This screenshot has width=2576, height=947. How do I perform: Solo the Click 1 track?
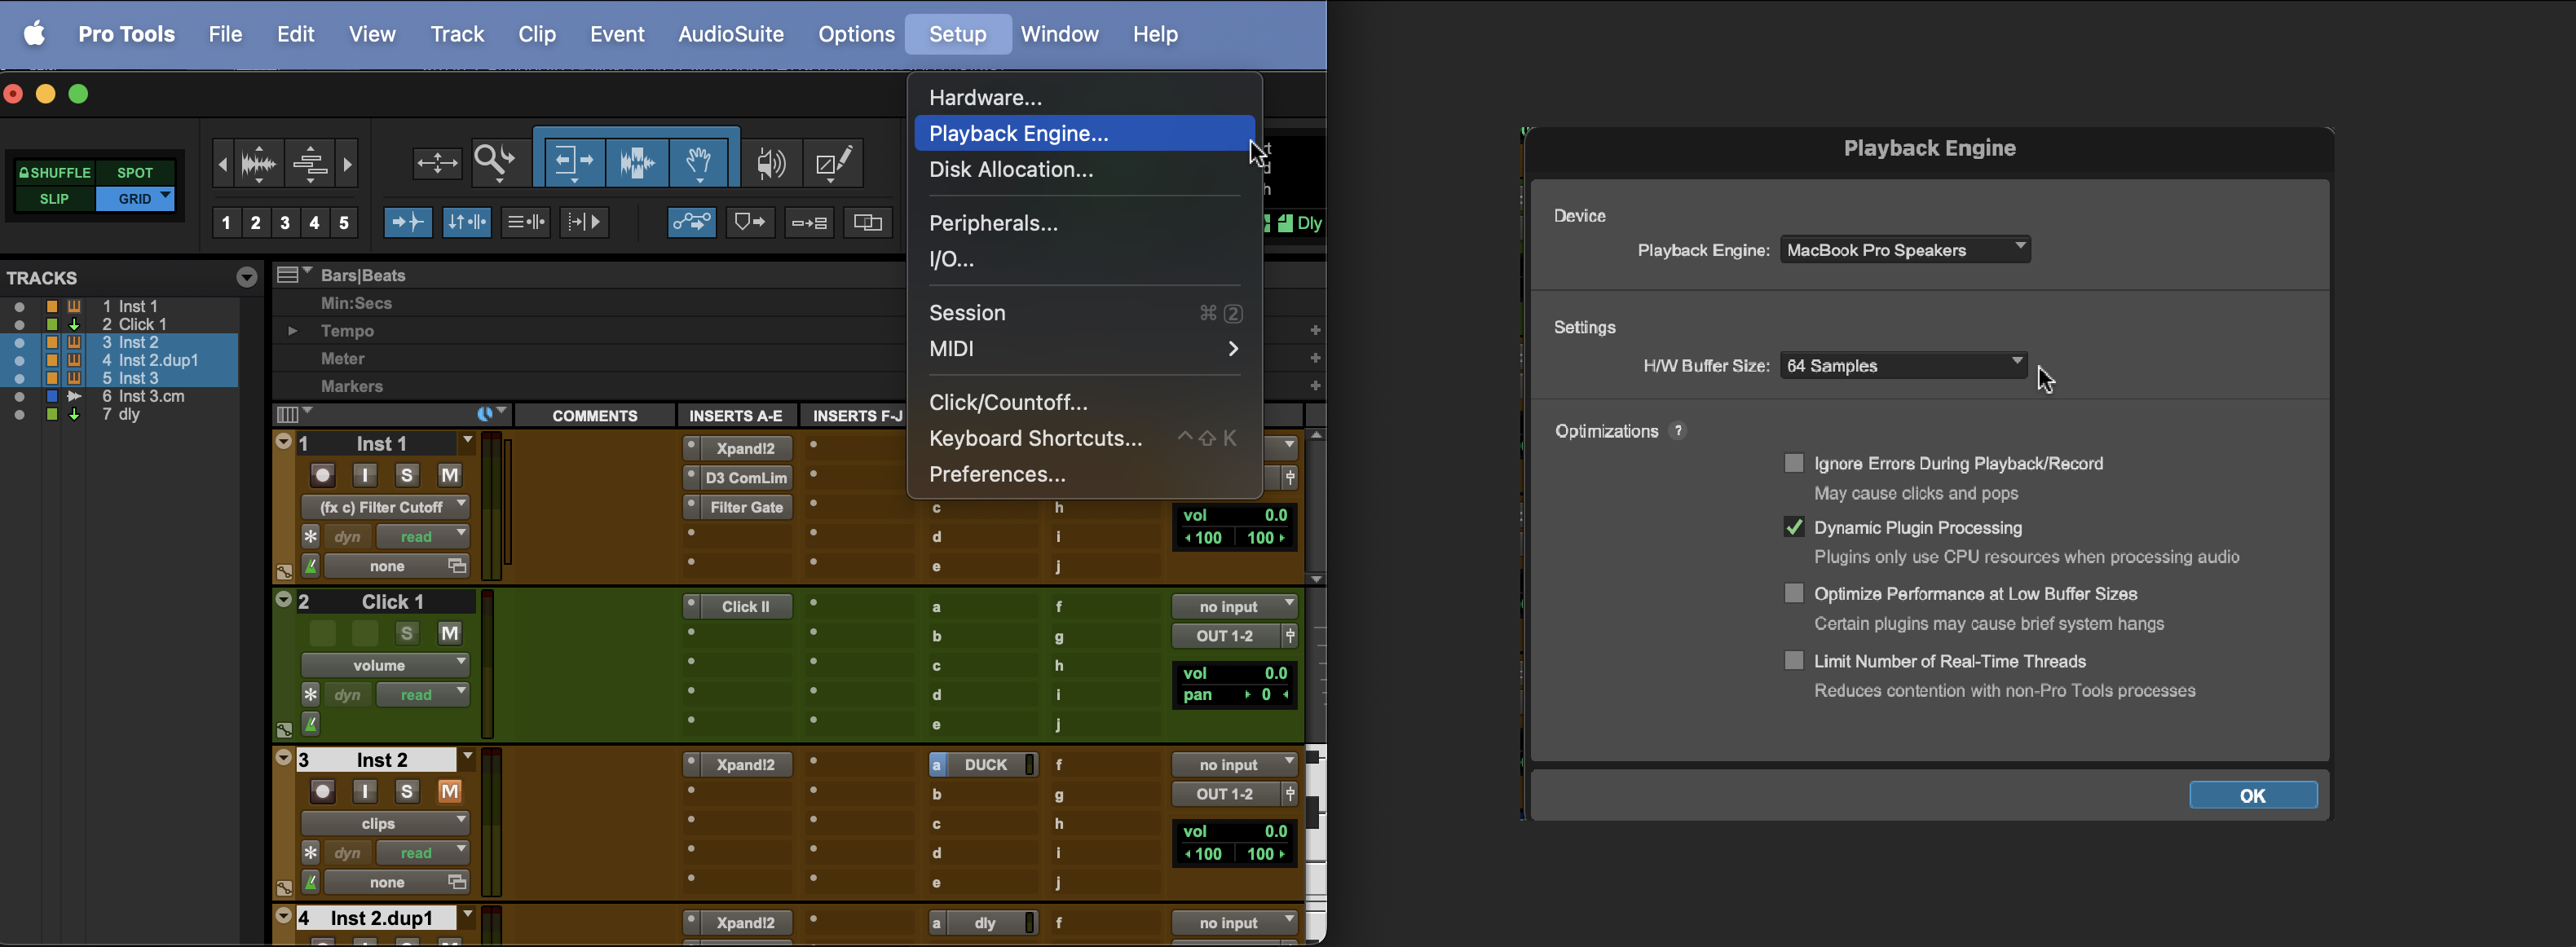pos(406,633)
